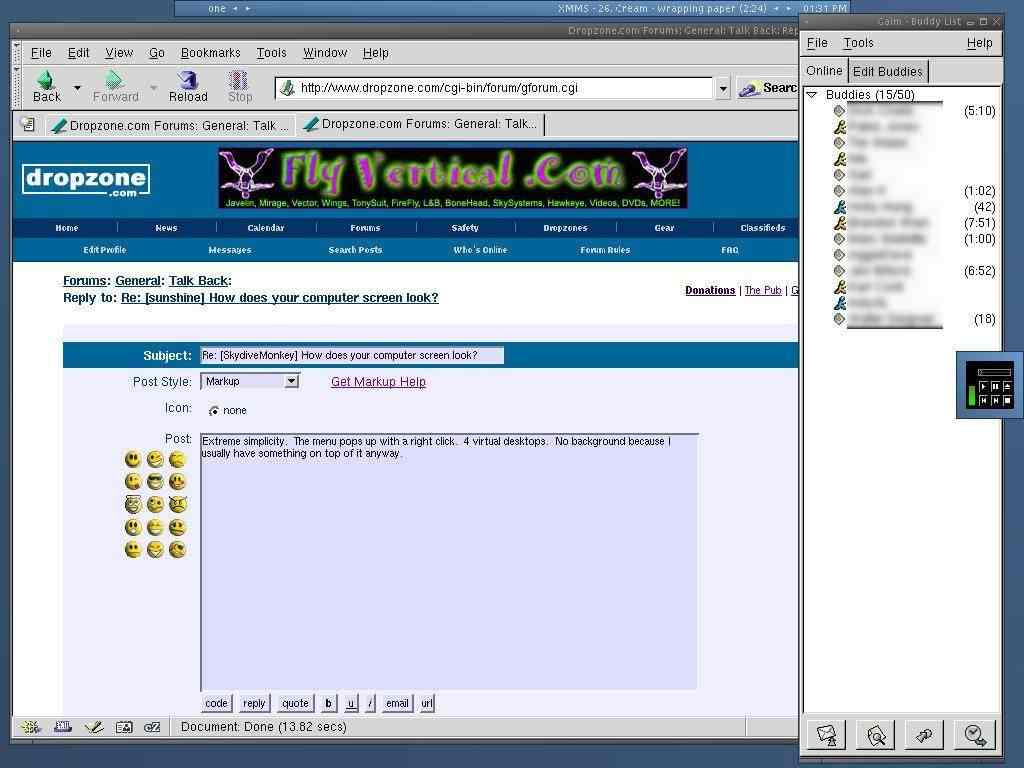Open the URL bar history dropdown arrow
Image resolution: width=1024 pixels, height=768 pixels.
pyautogui.click(x=722, y=88)
